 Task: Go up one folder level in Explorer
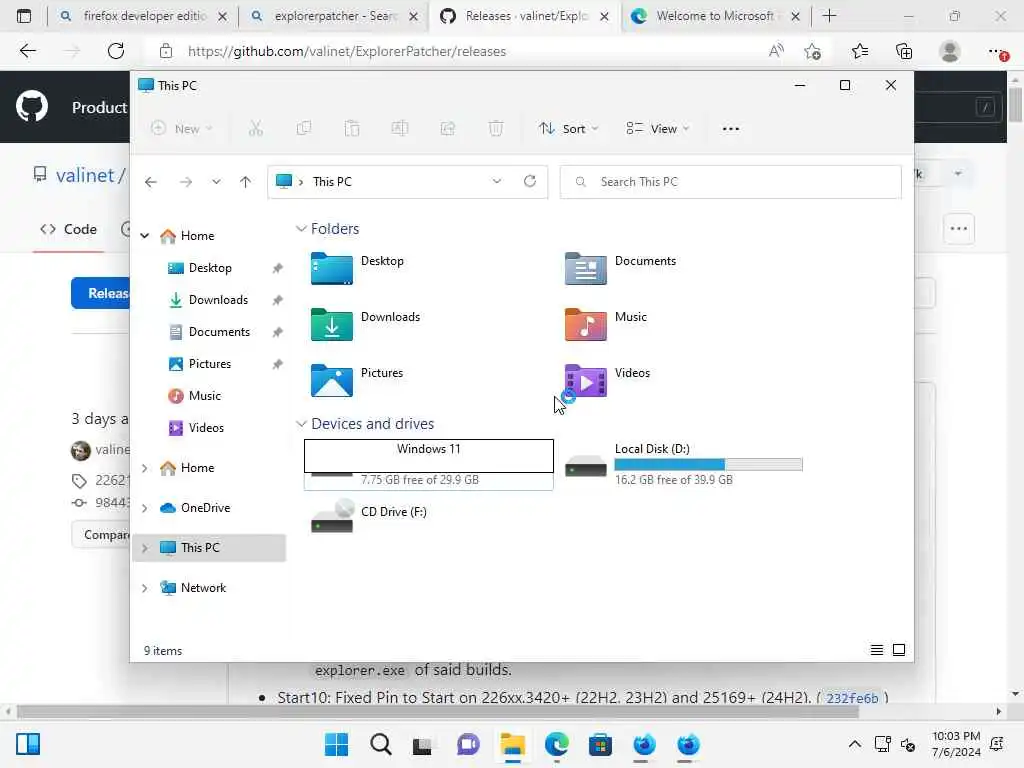coord(246,182)
